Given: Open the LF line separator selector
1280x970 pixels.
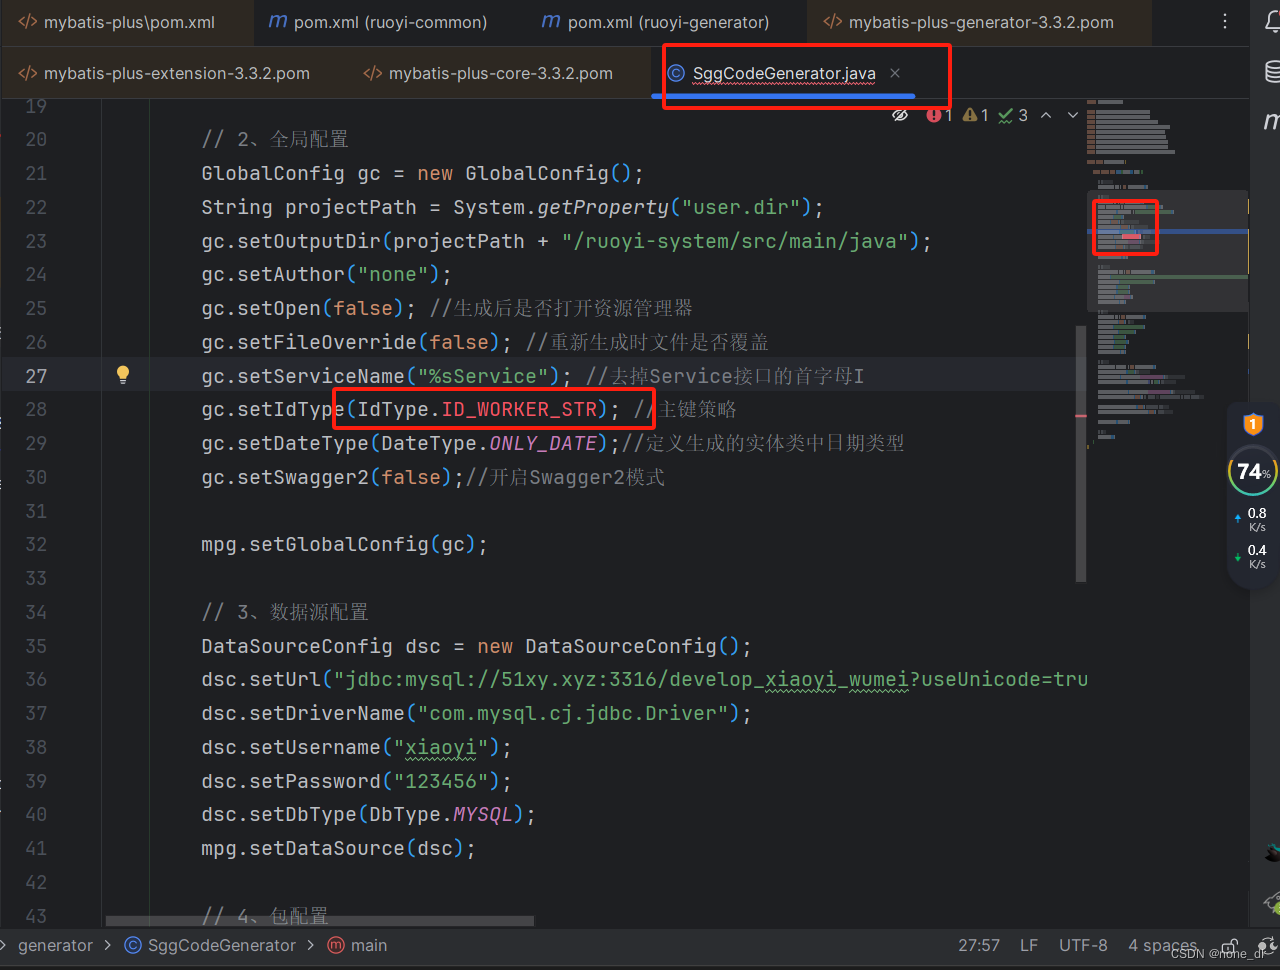Looking at the screenshot, I should [x=1029, y=945].
